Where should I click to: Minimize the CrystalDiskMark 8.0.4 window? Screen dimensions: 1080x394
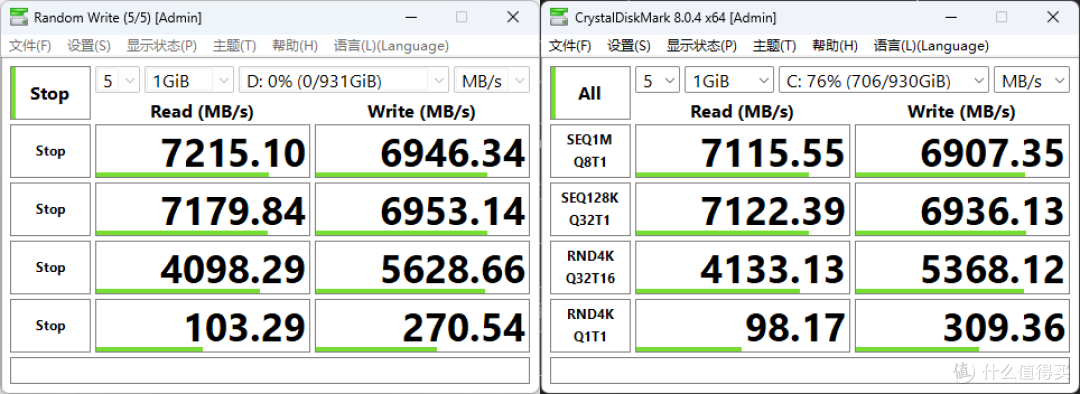pos(951,17)
